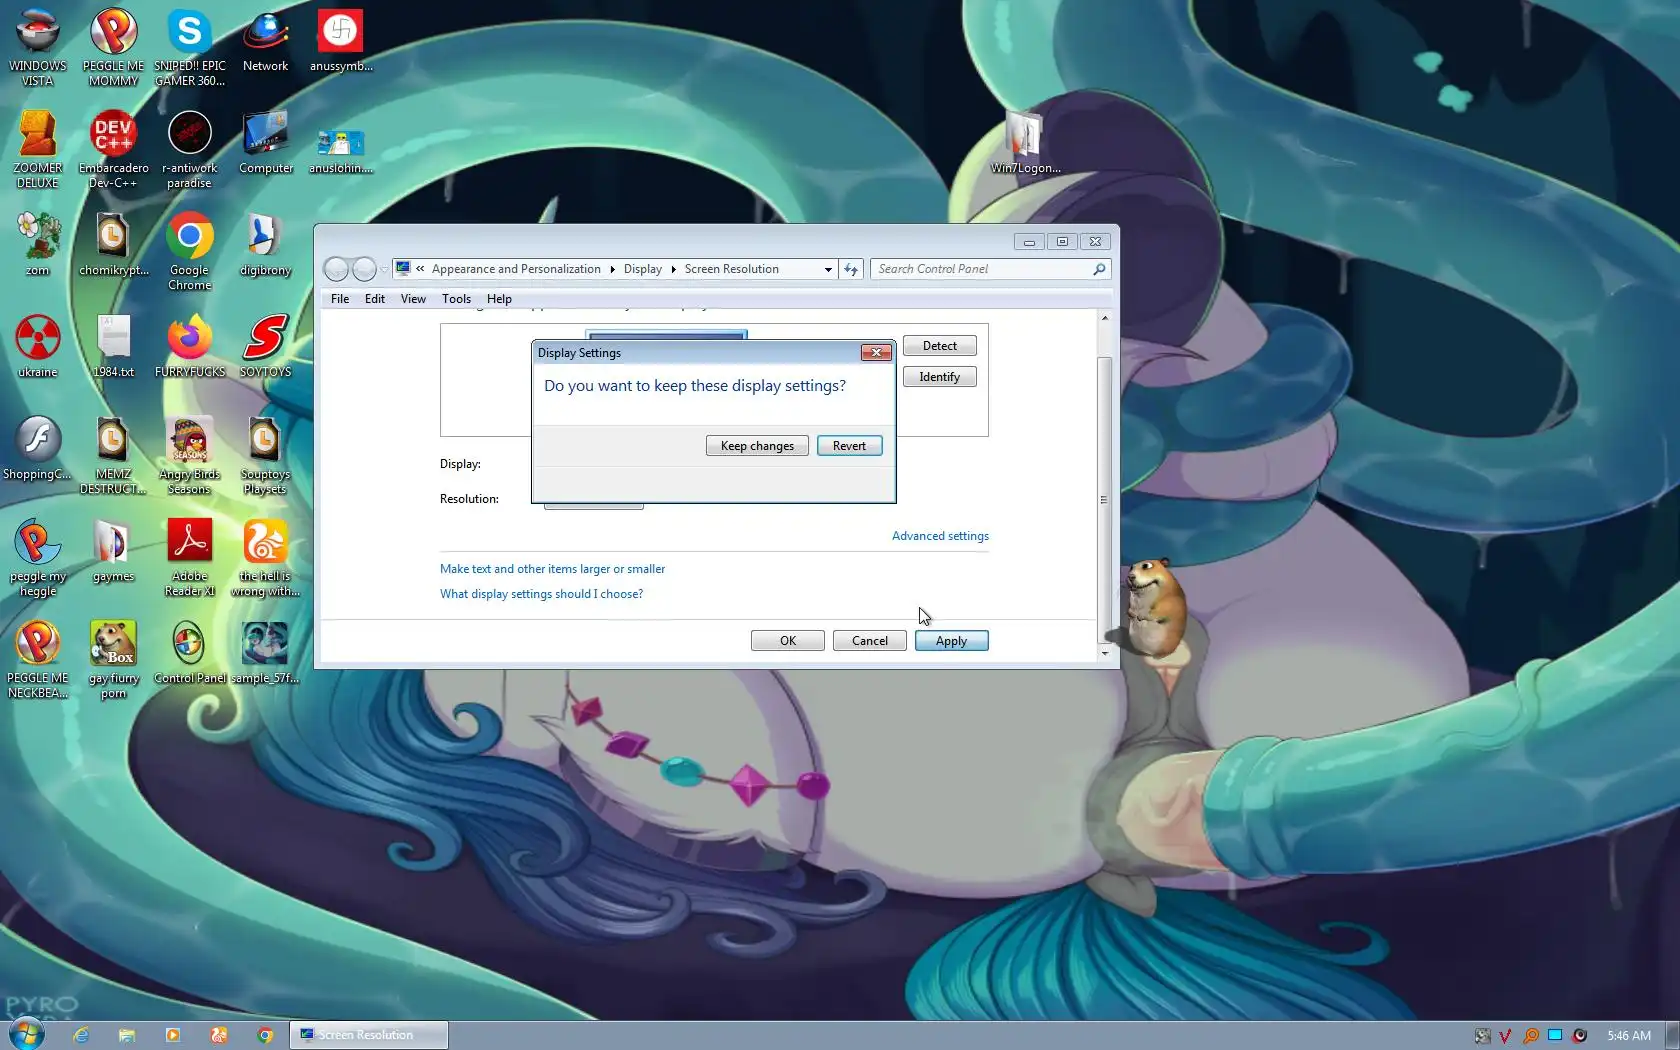The height and width of the screenshot is (1050, 1680).
Task: Click the Screen Resolution breadcrumb
Action: point(731,269)
